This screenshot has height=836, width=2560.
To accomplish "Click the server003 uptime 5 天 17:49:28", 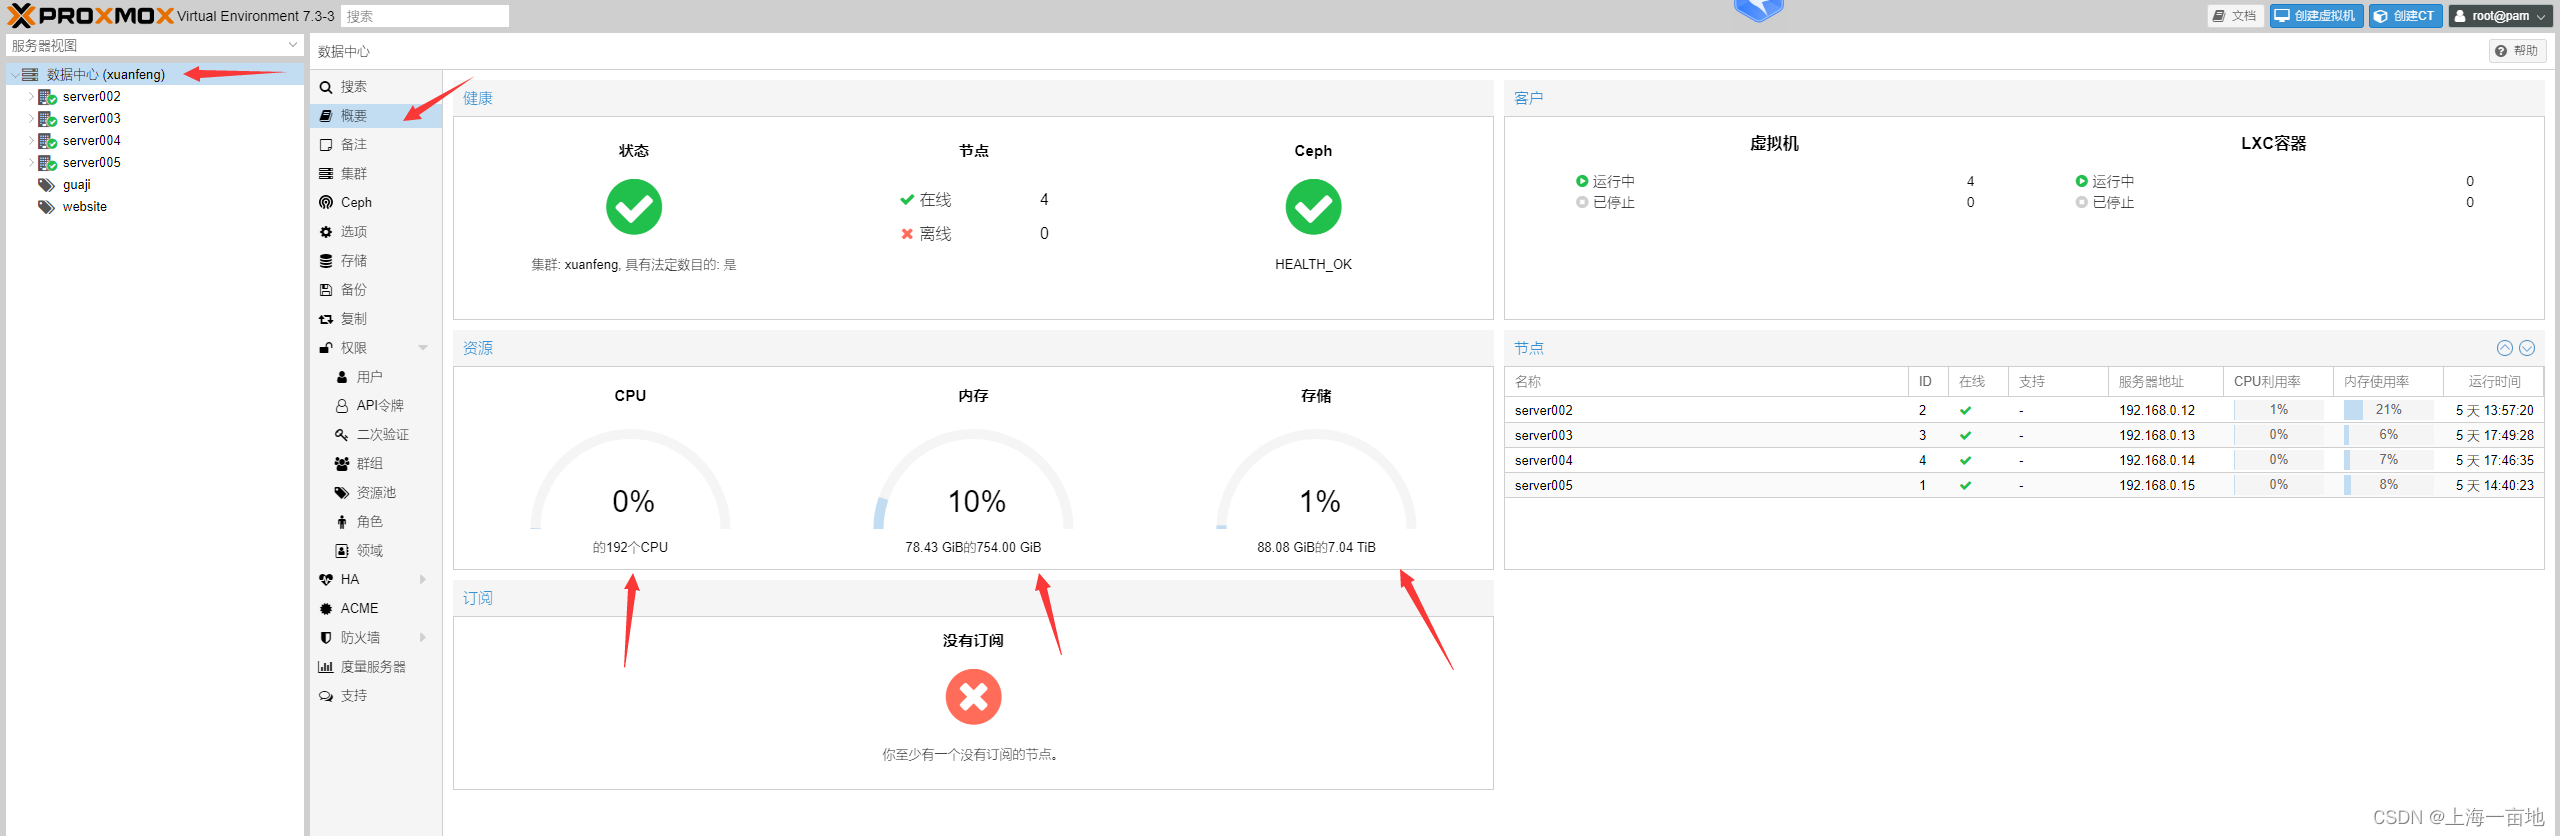I will [2494, 435].
